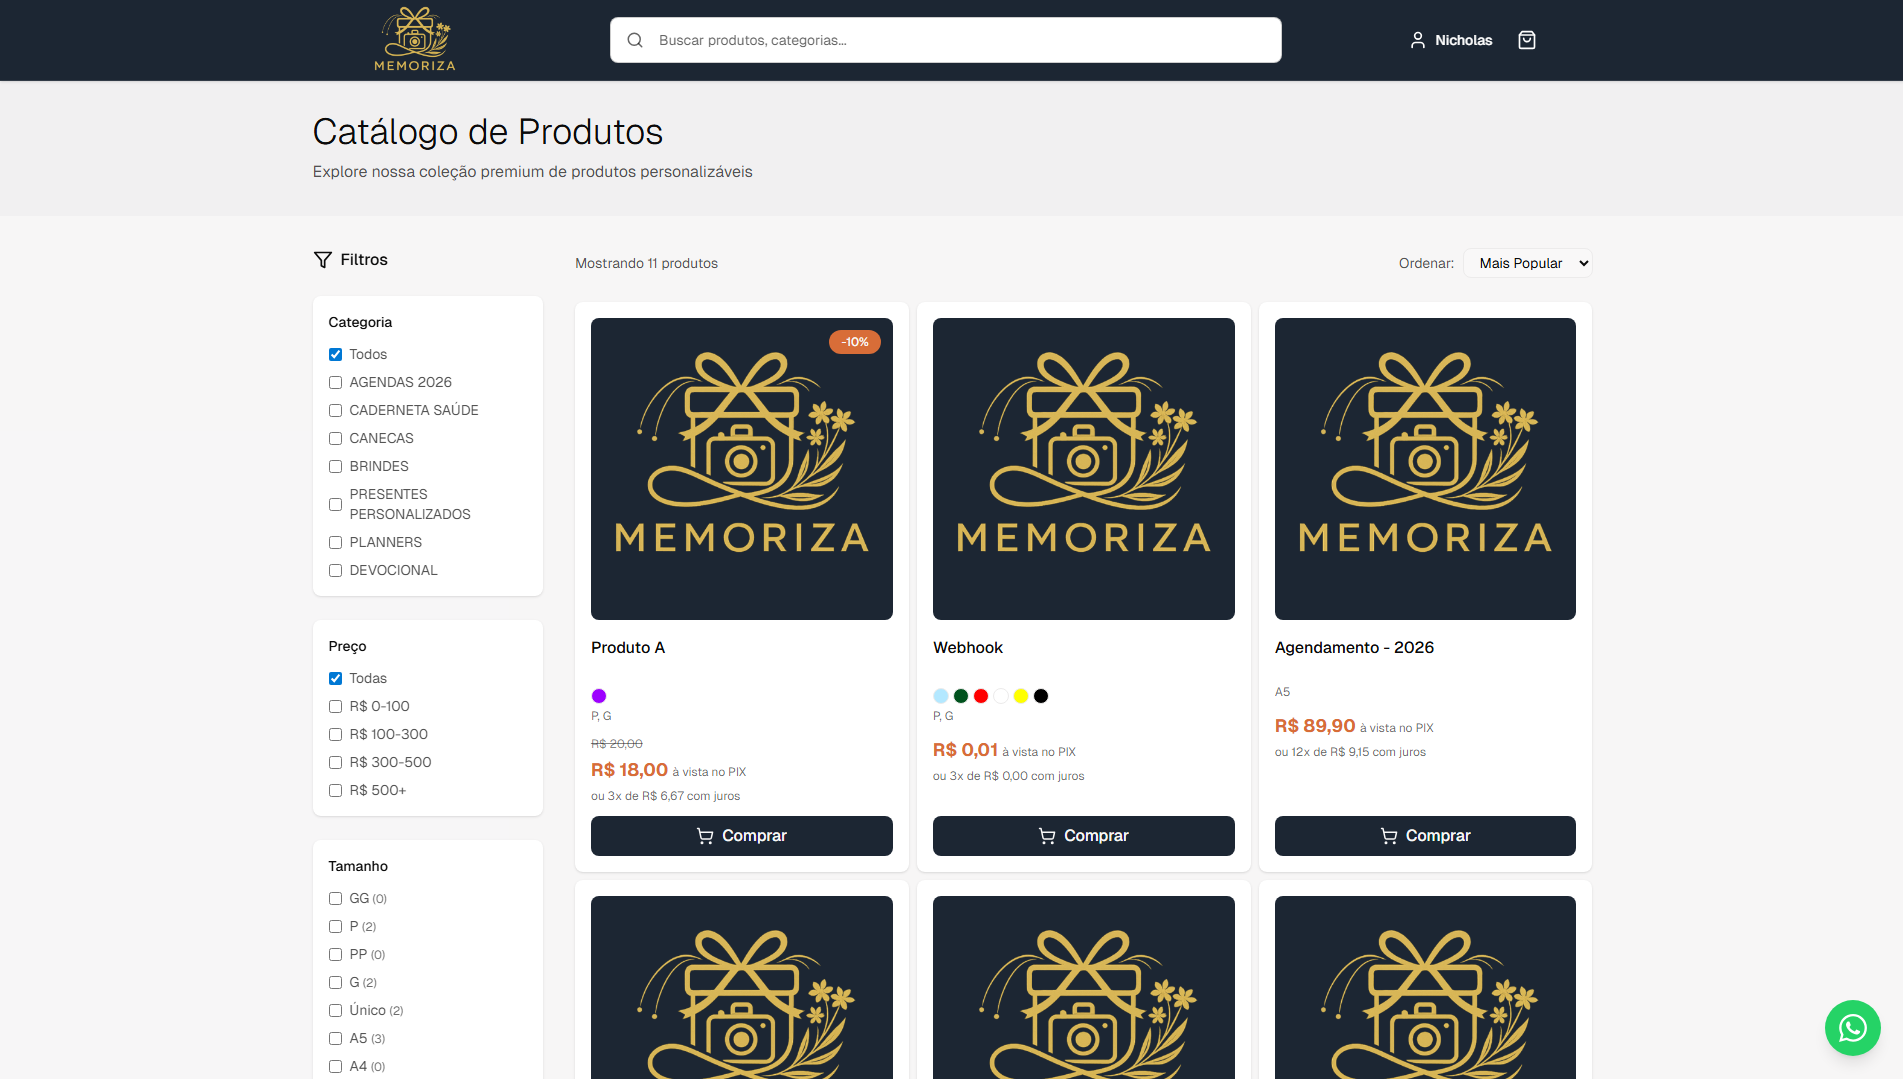1903x1079 pixels.
Task: Filter by size GG
Action: coord(335,898)
